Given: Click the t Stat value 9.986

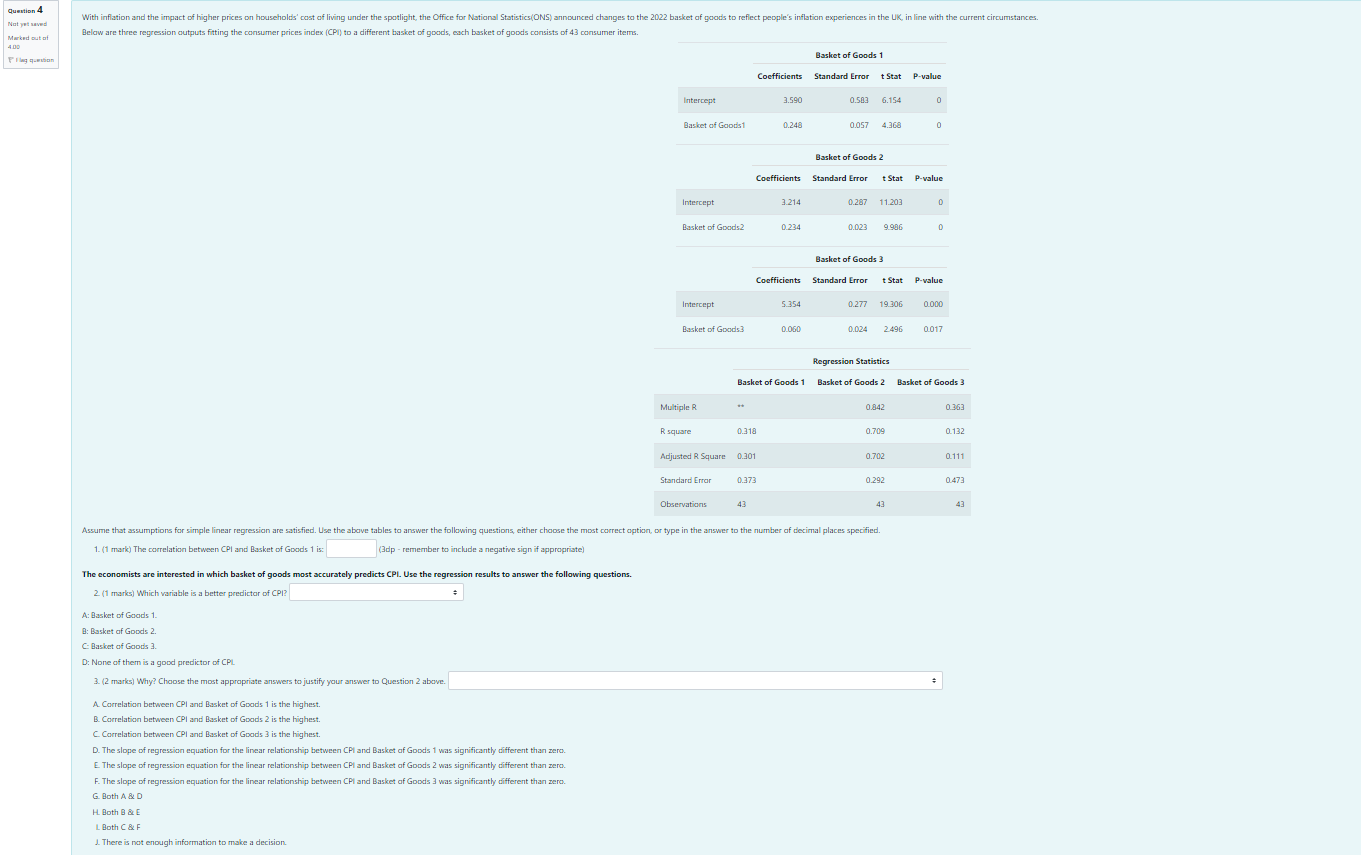Looking at the screenshot, I should coord(893,227).
